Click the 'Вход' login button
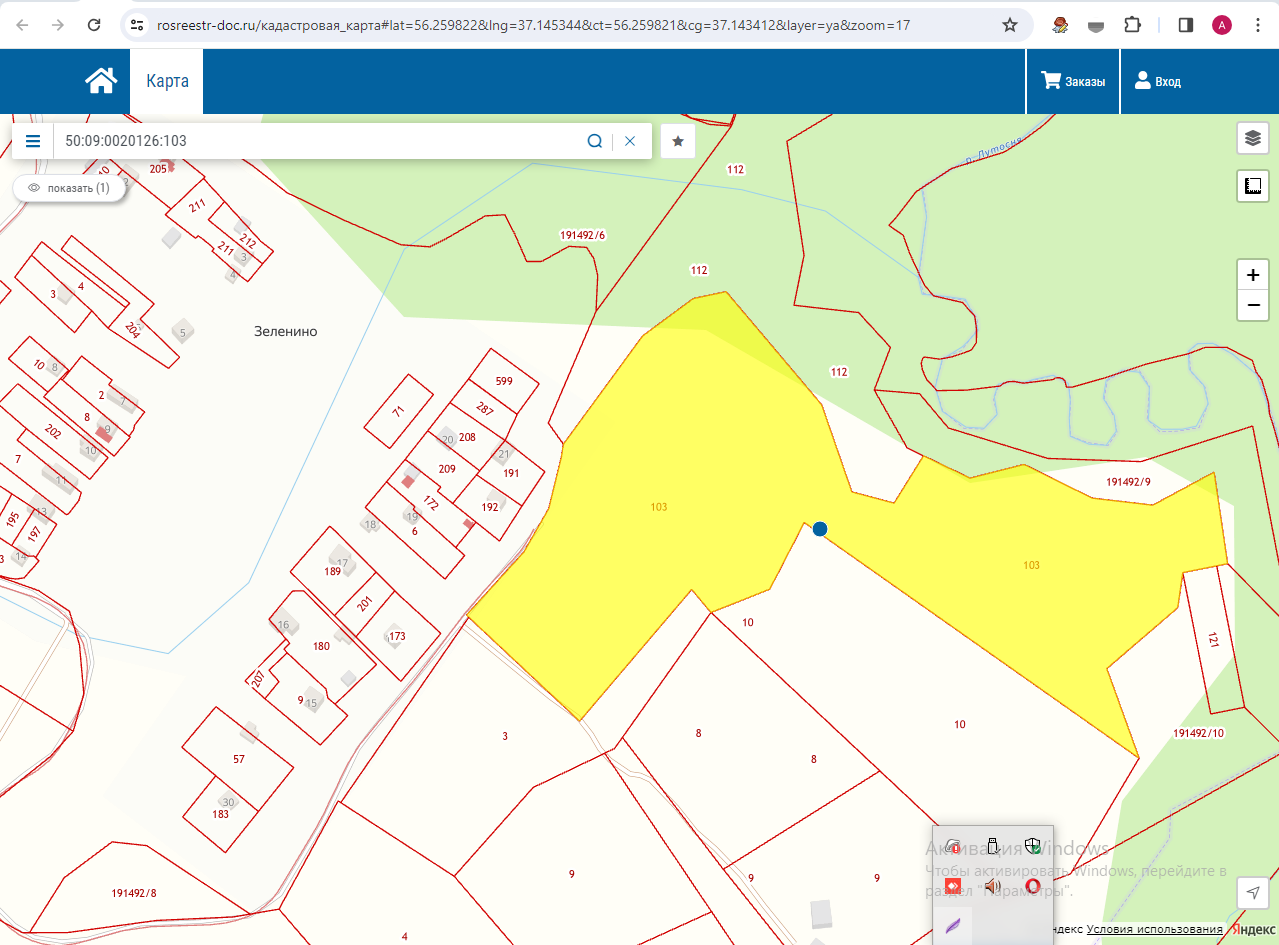1279x945 pixels. point(1158,81)
